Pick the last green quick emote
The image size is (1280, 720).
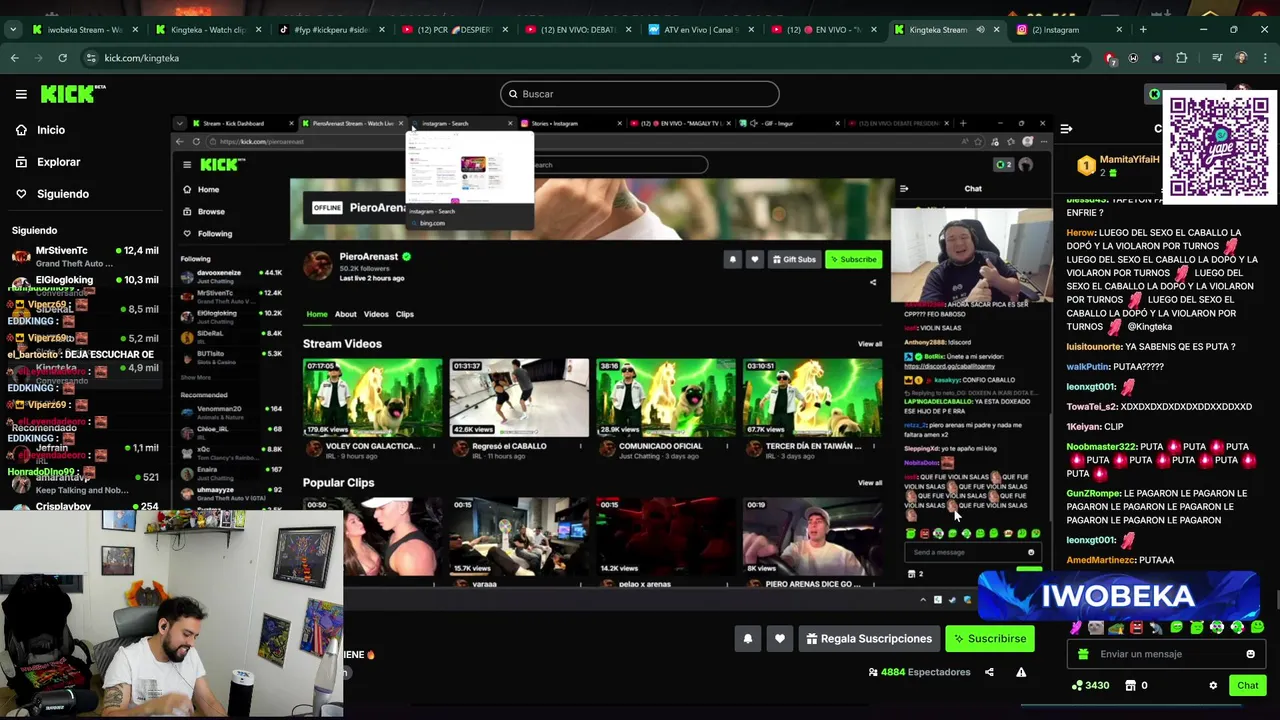pyautogui.click(x=1257, y=628)
